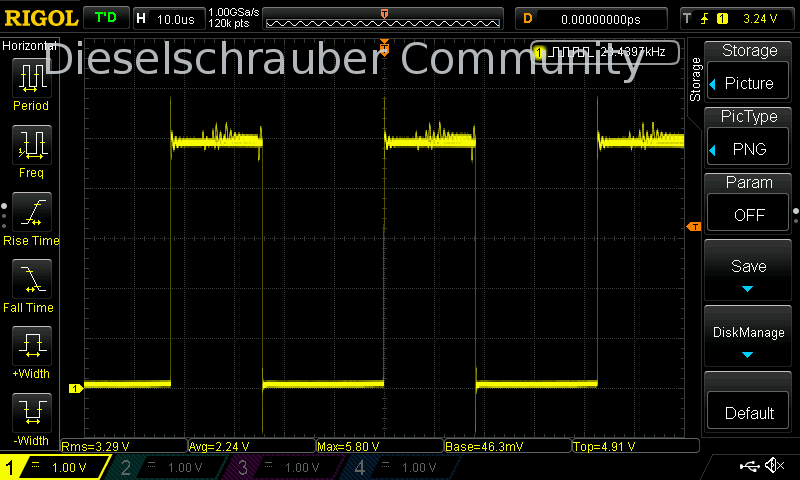Open the DiskManage menu
The width and height of the screenshot is (800, 480).
coord(748,337)
